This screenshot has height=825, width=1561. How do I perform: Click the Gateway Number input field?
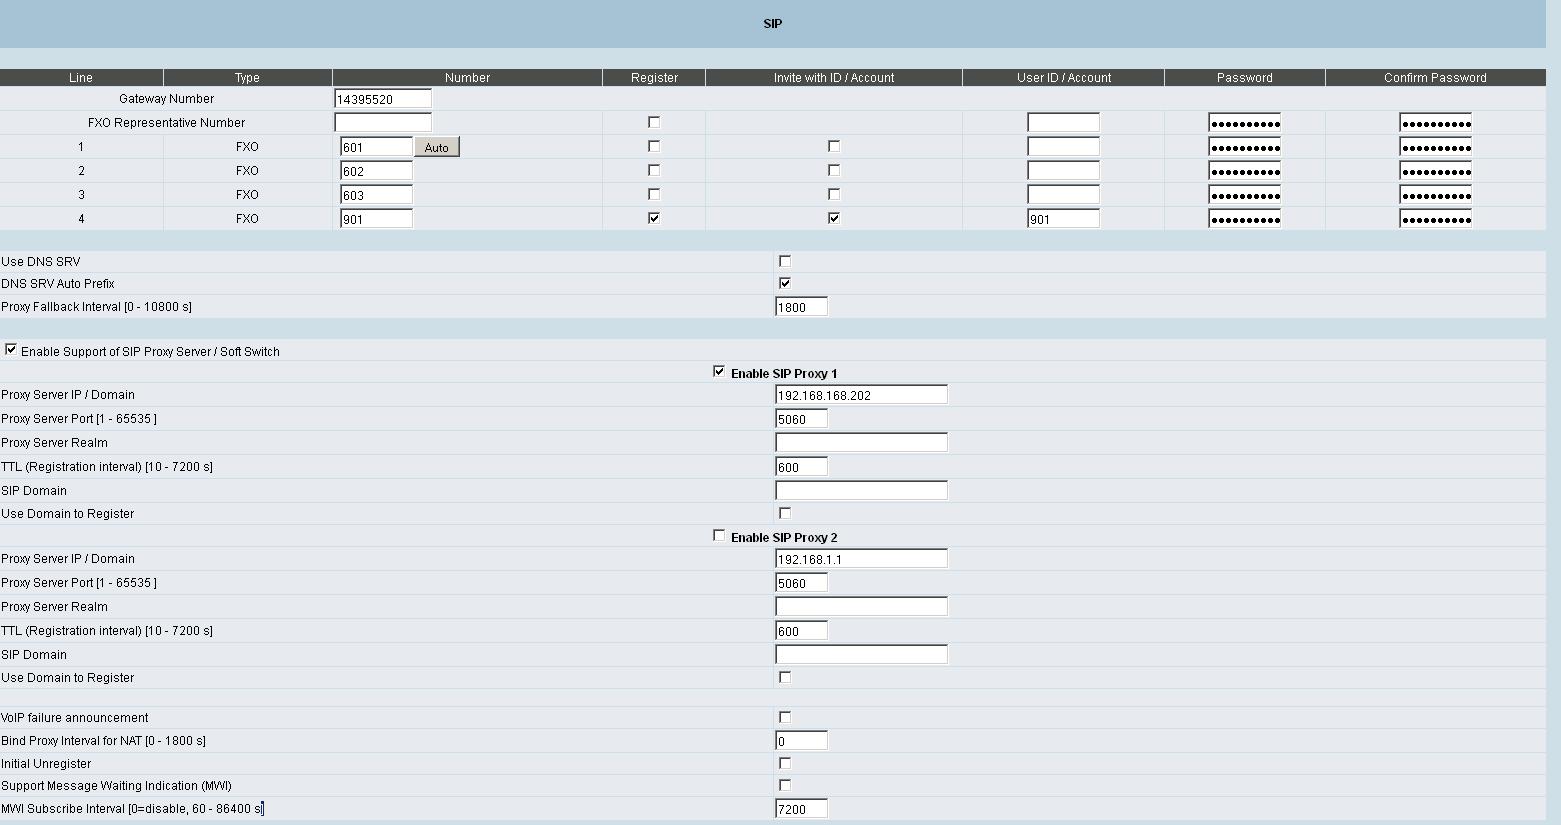click(x=383, y=99)
